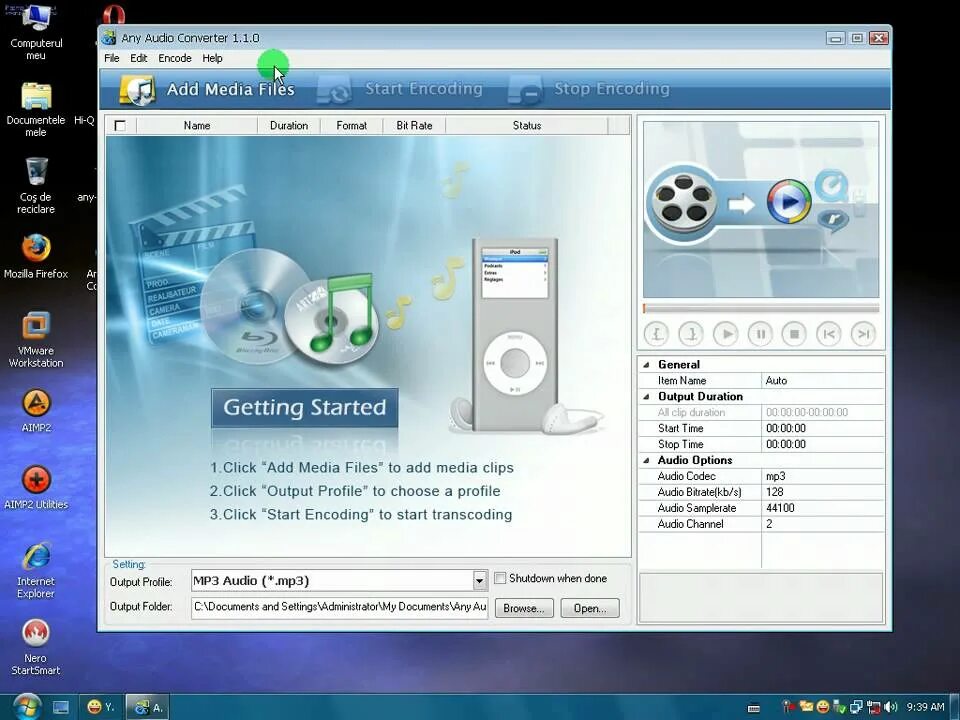Click keyboard language bar icon in taskbar
The width and height of the screenshot is (960, 720).
coord(754,708)
